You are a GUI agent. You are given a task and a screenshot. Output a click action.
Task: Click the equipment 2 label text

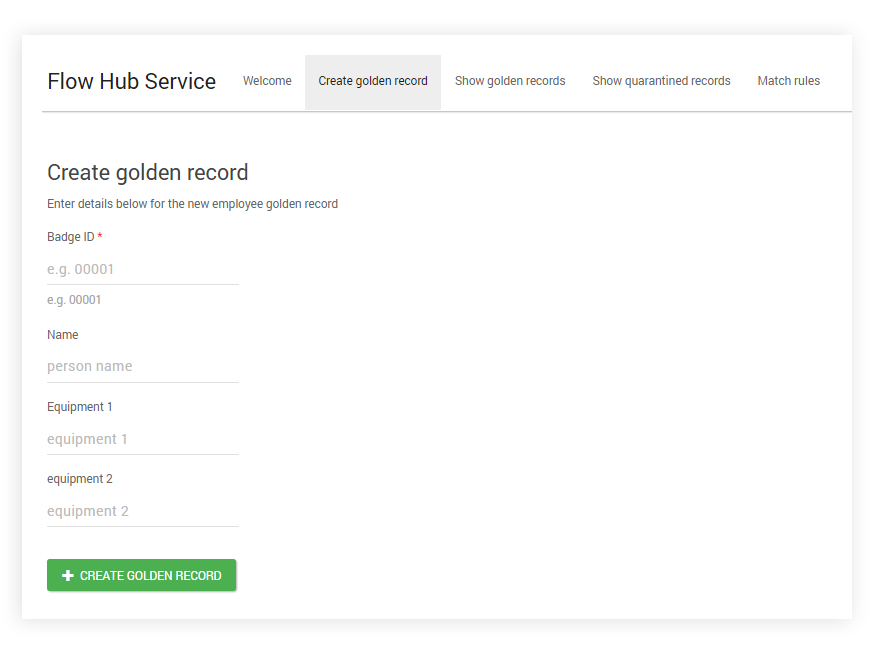tap(79, 478)
